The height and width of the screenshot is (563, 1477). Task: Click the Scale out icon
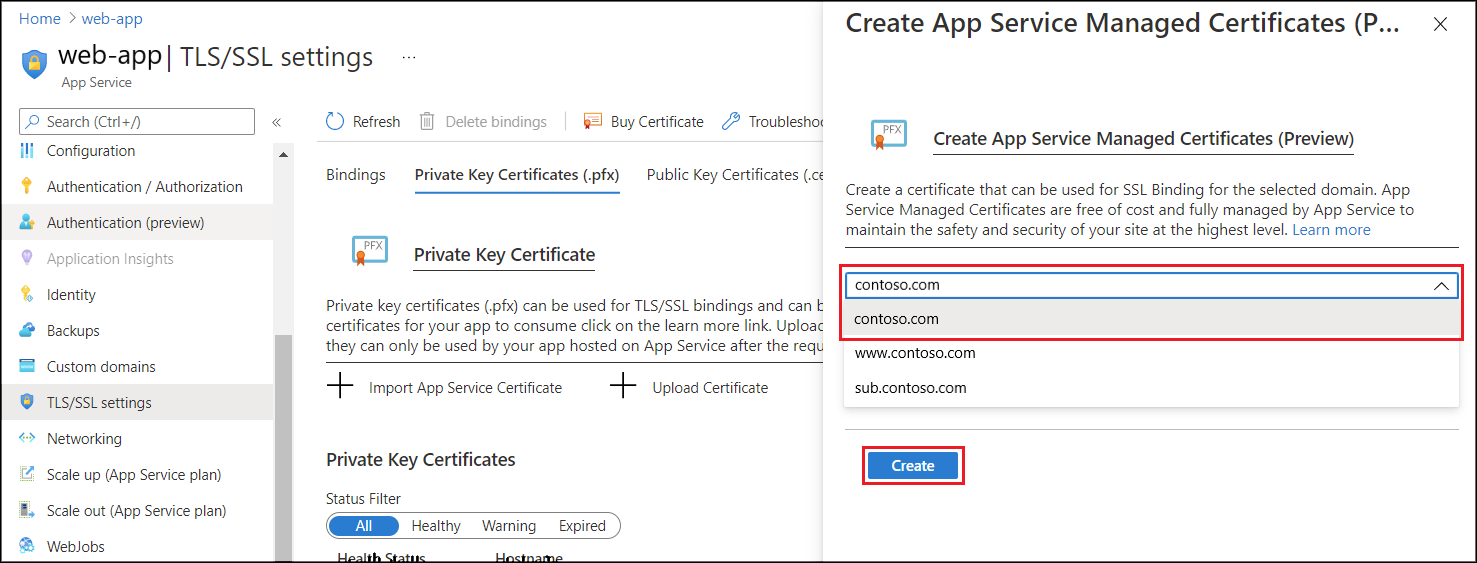pyautogui.click(x=27, y=511)
